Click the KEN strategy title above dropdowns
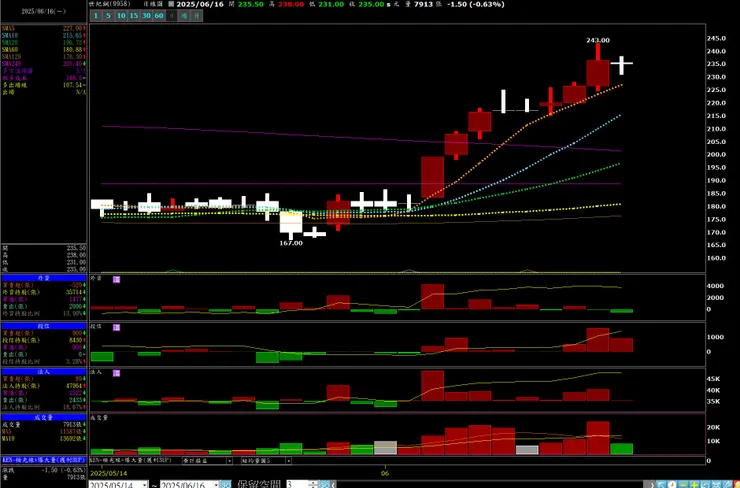The width and height of the screenshot is (740, 488). point(130,460)
